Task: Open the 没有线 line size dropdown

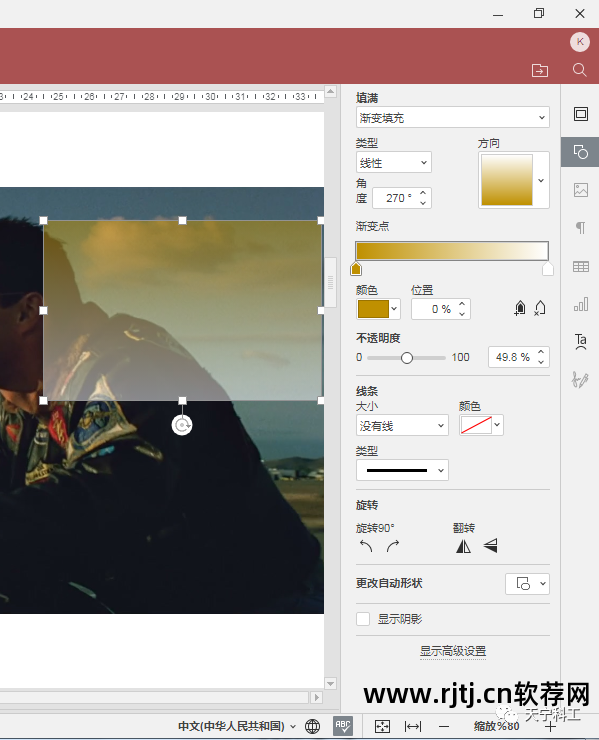Action: coord(402,426)
